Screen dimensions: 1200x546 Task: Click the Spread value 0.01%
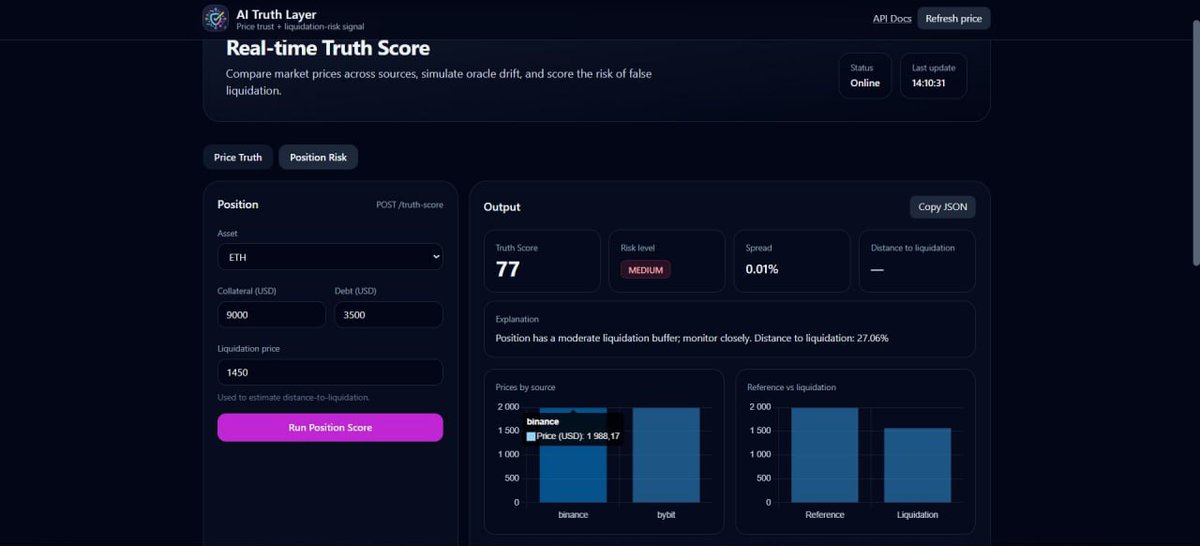click(x=762, y=269)
